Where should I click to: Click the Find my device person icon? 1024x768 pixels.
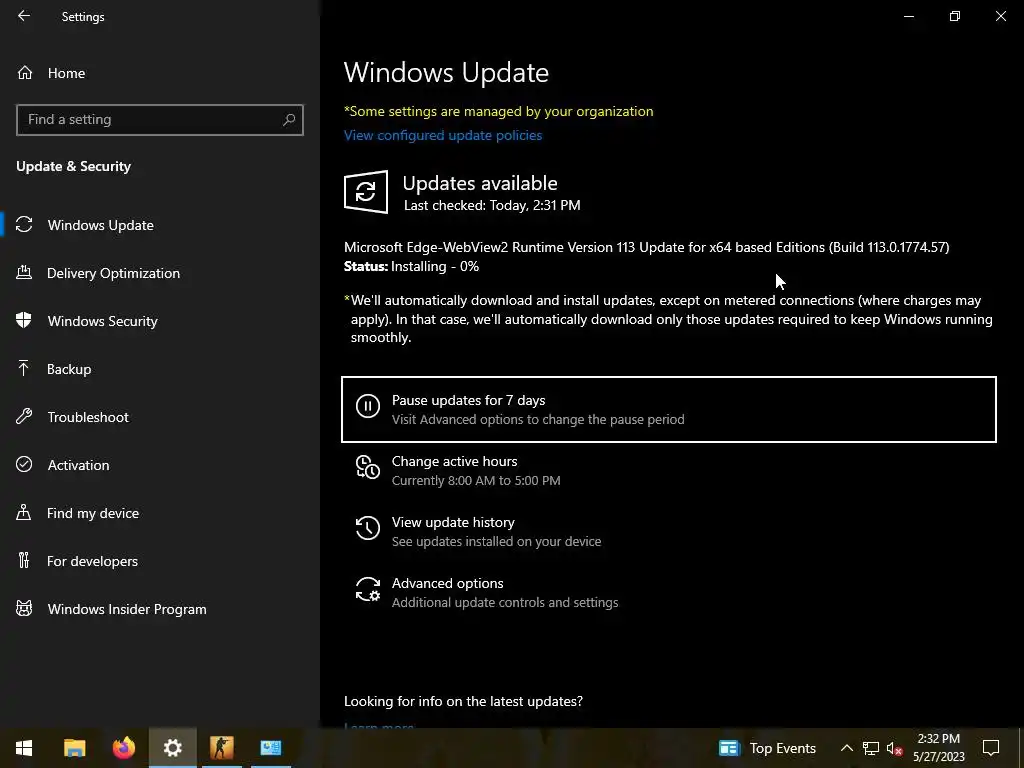click(24, 512)
